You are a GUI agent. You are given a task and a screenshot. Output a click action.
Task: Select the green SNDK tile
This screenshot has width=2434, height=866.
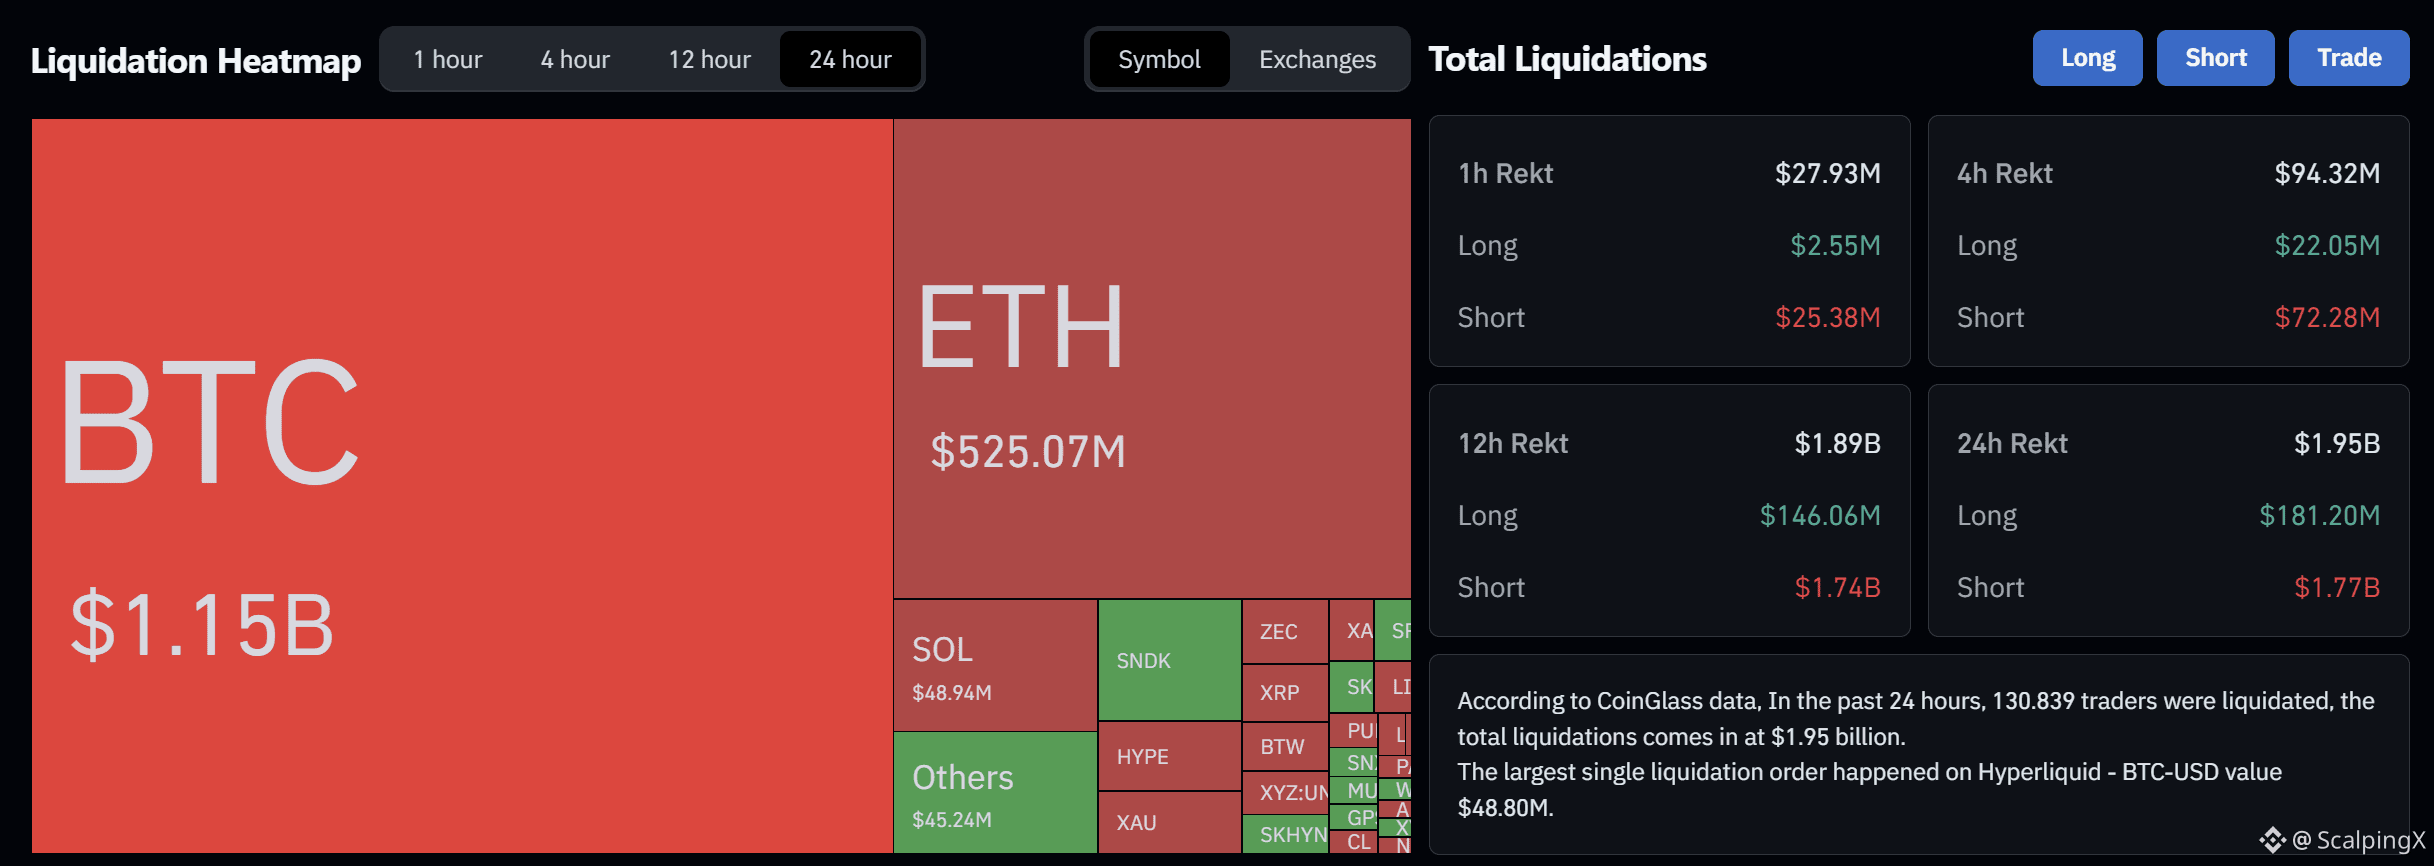point(1169,660)
